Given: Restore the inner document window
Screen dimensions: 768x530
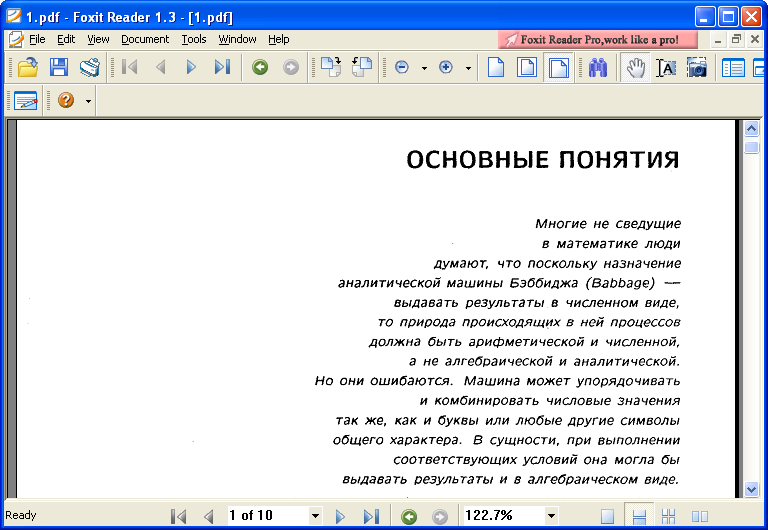Looking at the screenshot, I should click(736, 39).
